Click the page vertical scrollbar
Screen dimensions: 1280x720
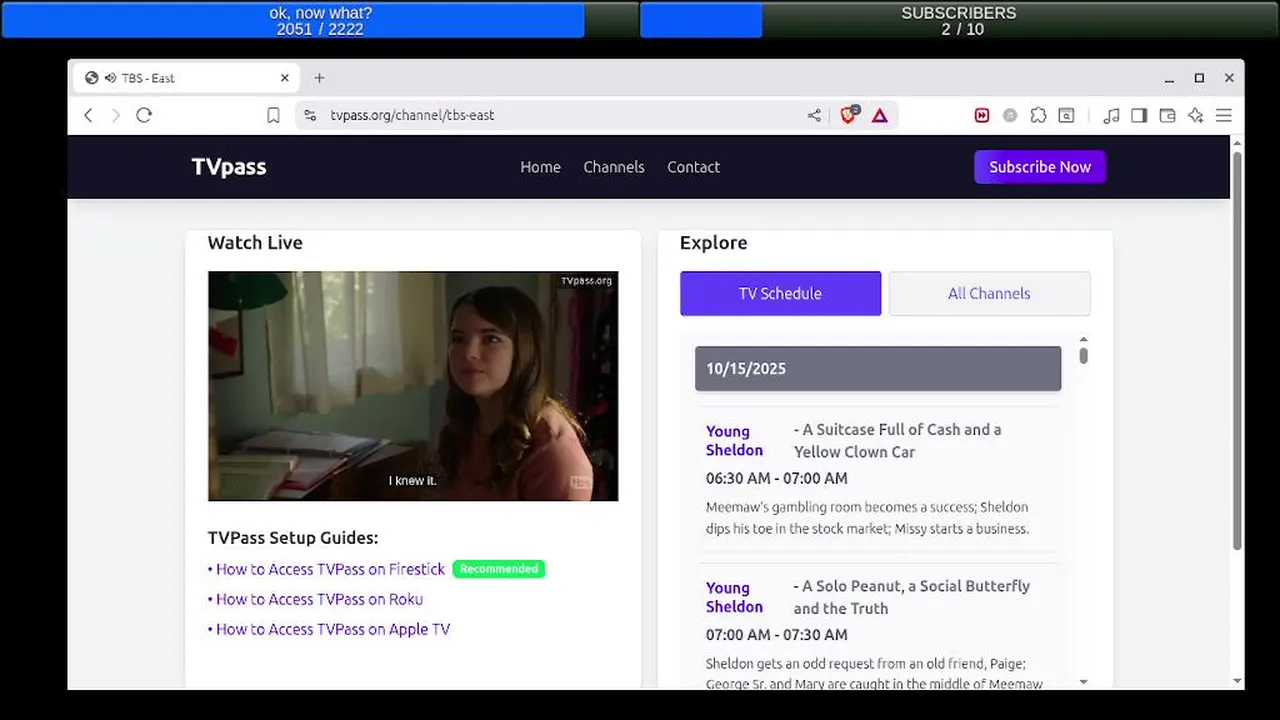click(x=1237, y=350)
